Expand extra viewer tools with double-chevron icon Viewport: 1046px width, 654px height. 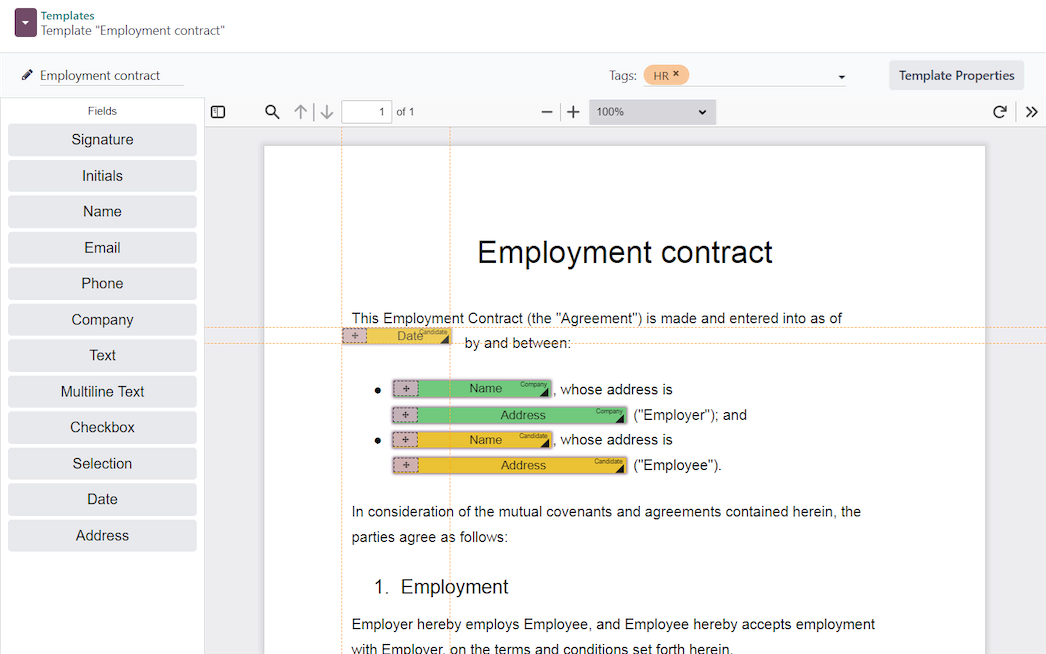click(x=1032, y=111)
